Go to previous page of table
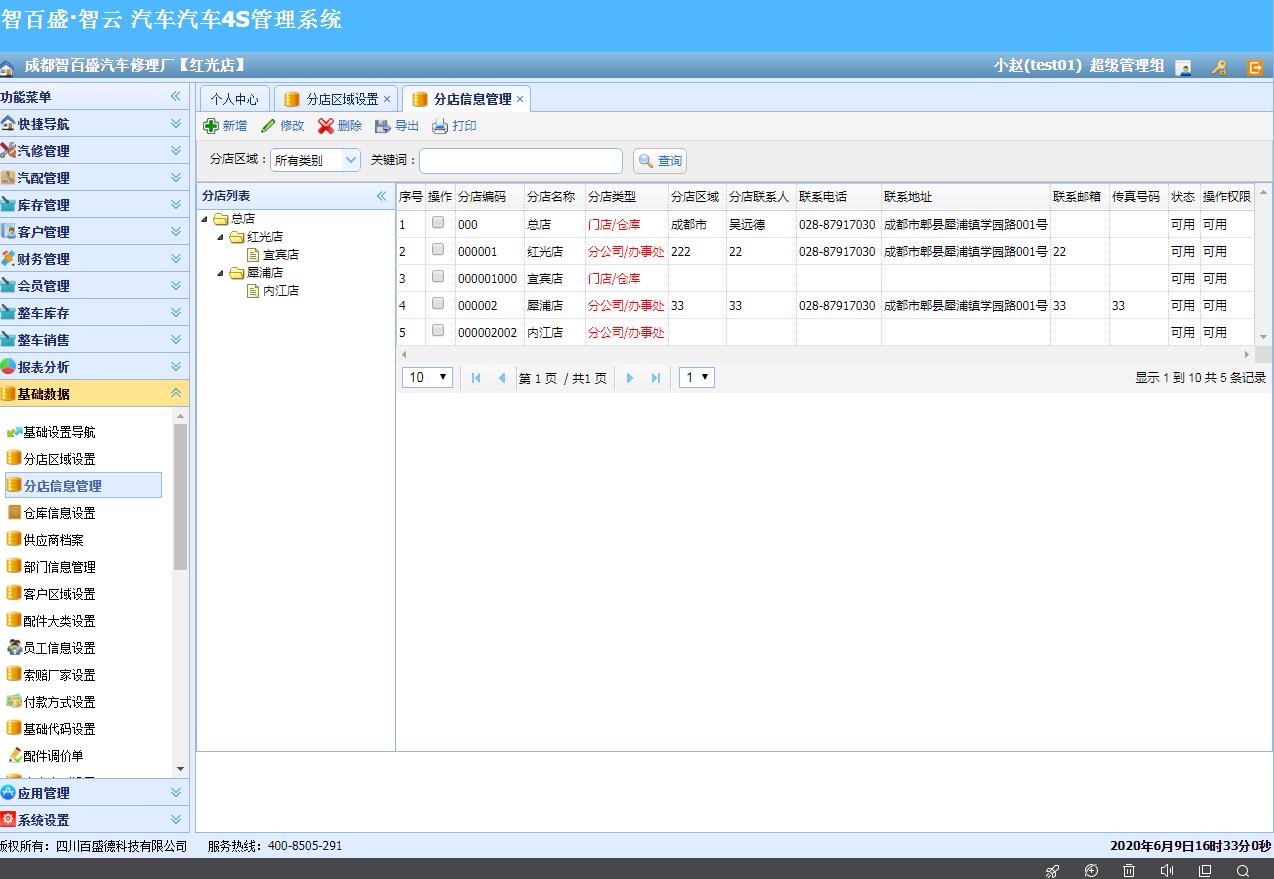1274x879 pixels. tap(502, 377)
